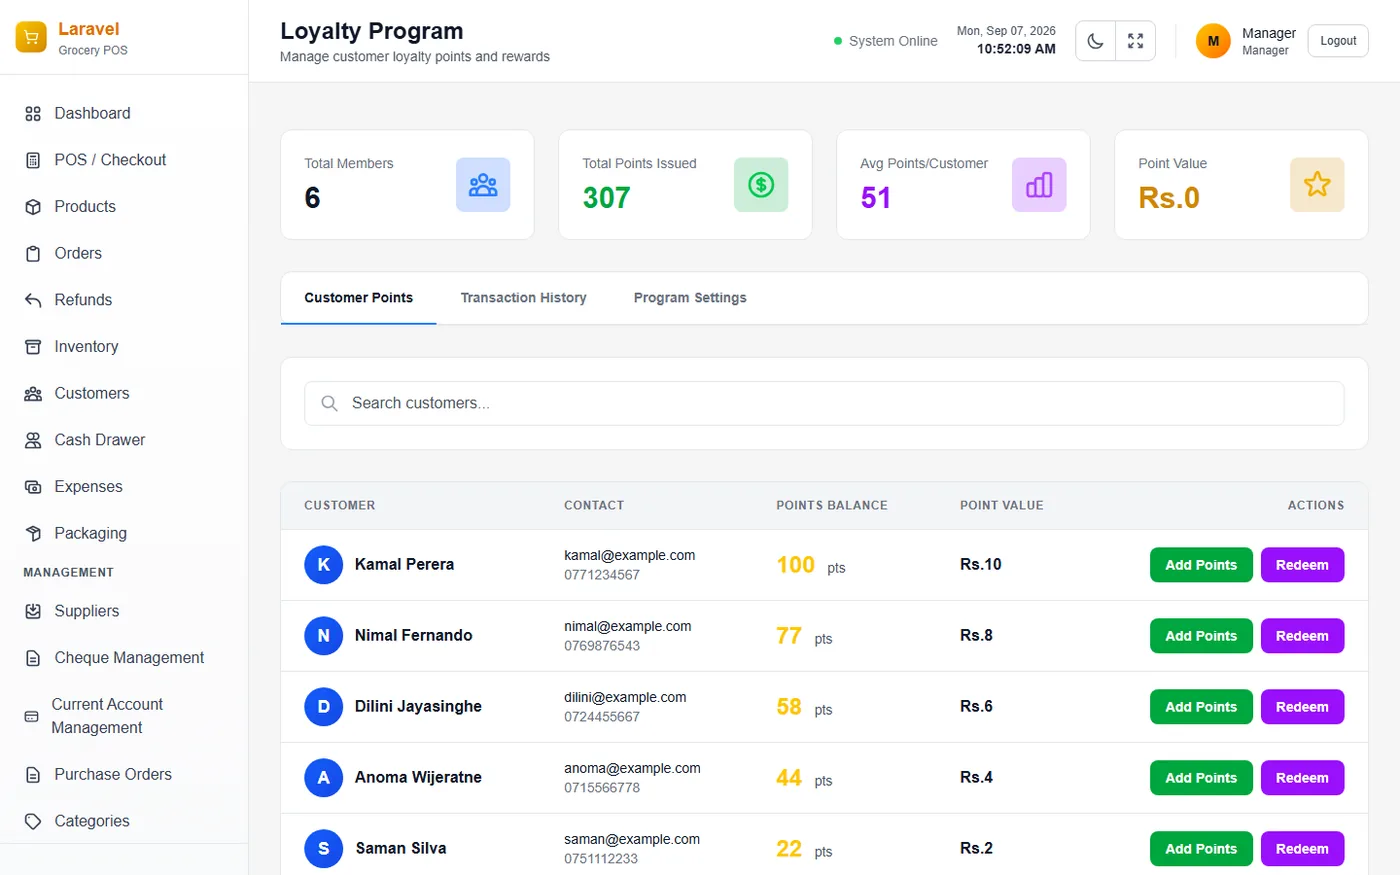Screen dimensions: 1400x875
Task: Redeem points for Nimal Fernando
Action: click(1302, 636)
